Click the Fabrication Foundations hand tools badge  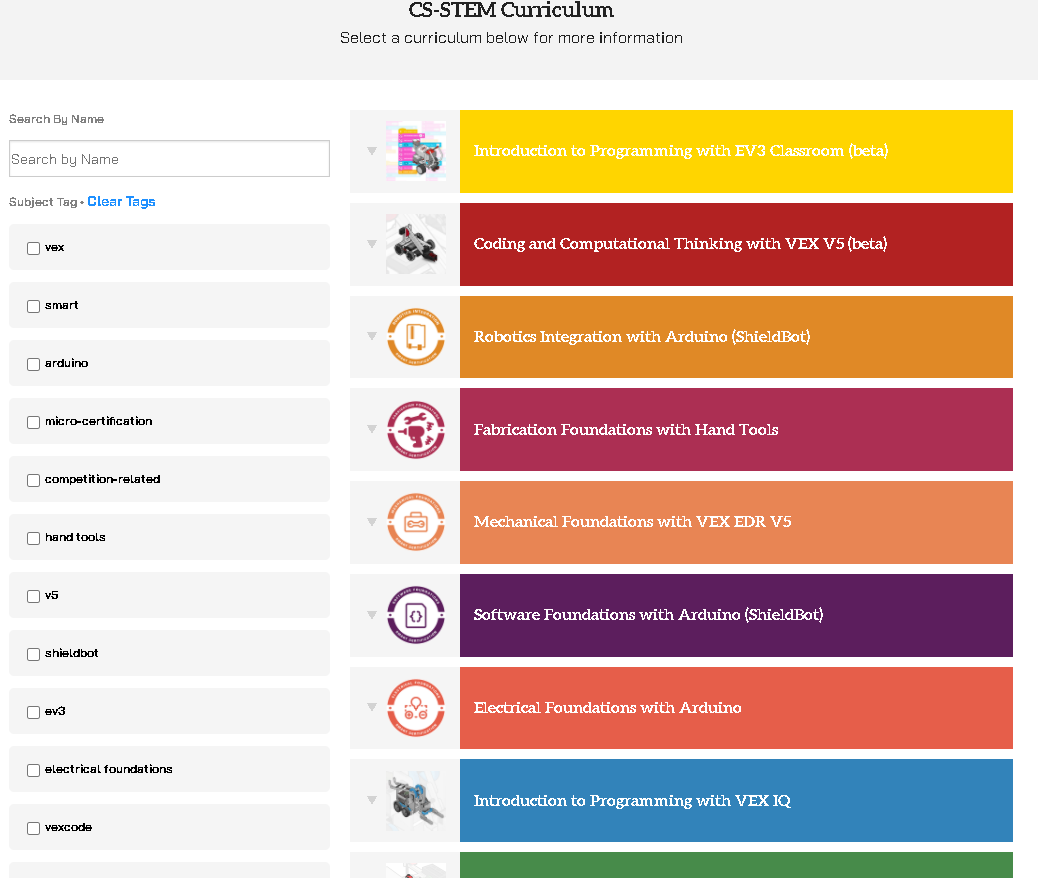pos(416,430)
